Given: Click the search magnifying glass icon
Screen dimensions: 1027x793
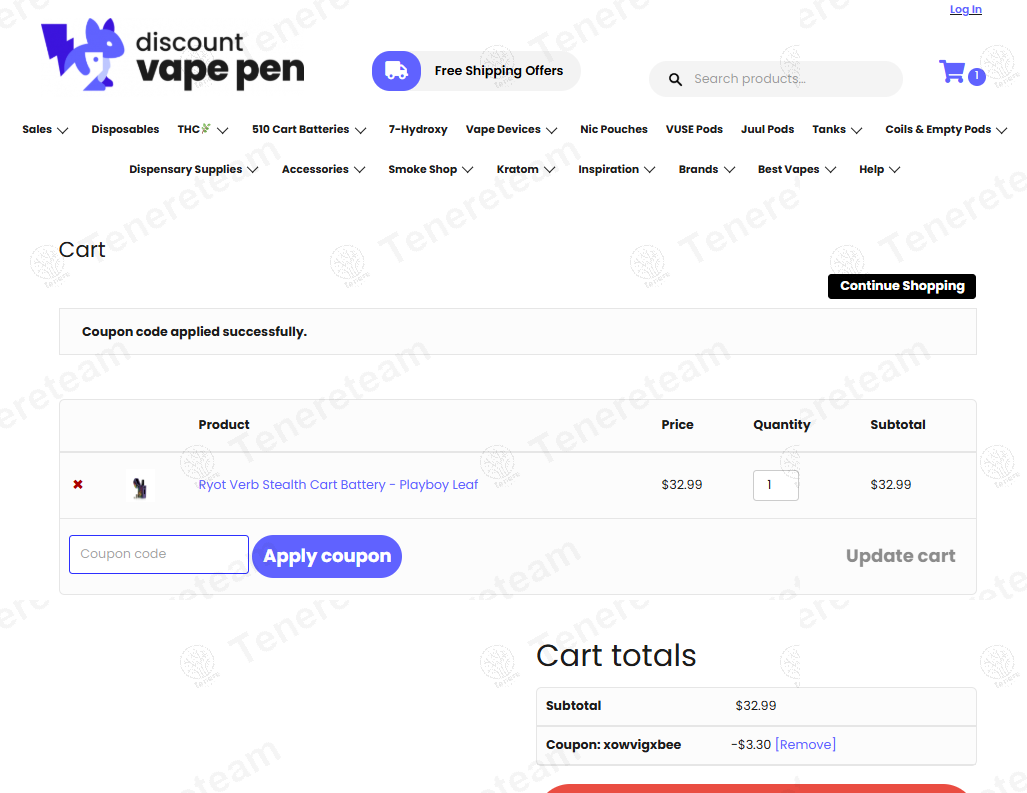Looking at the screenshot, I should click(675, 79).
